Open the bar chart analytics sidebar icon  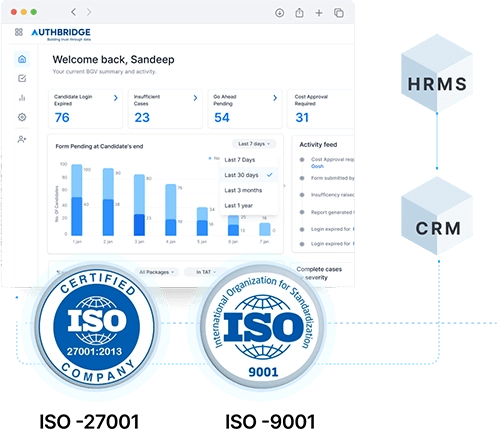point(22,98)
